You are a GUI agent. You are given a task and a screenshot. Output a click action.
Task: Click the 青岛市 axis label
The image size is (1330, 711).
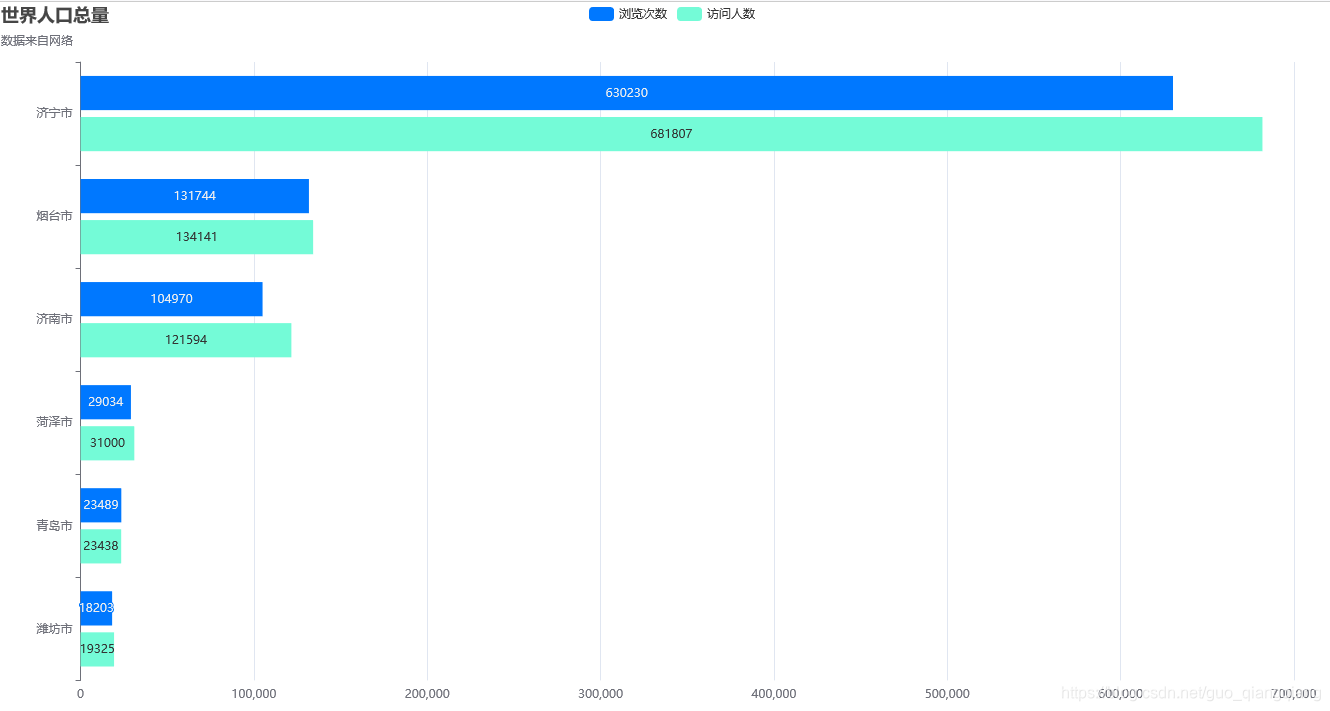[x=54, y=525]
